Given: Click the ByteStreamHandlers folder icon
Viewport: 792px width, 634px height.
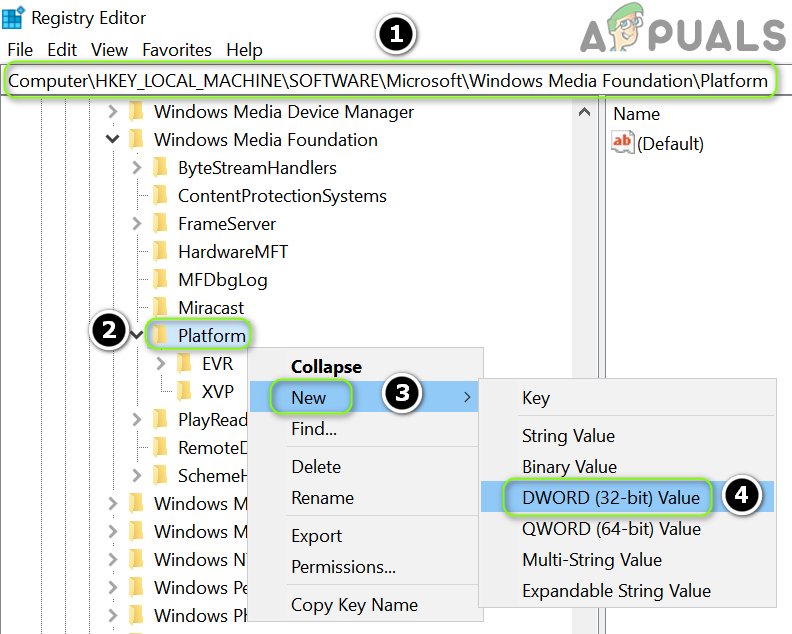Looking at the screenshot, I should 160,168.
